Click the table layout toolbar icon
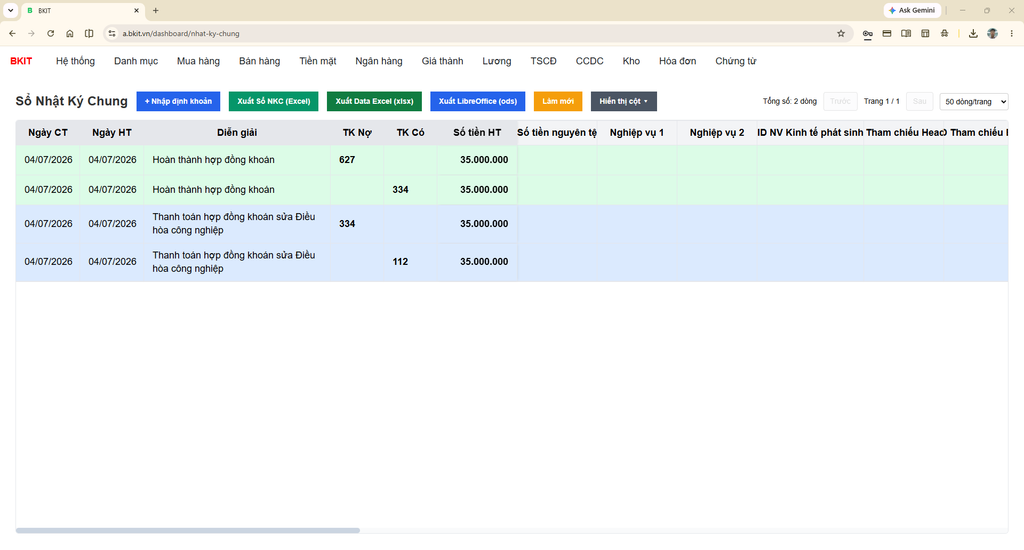The height and width of the screenshot is (550, 1024). click(x=925, y=33)
